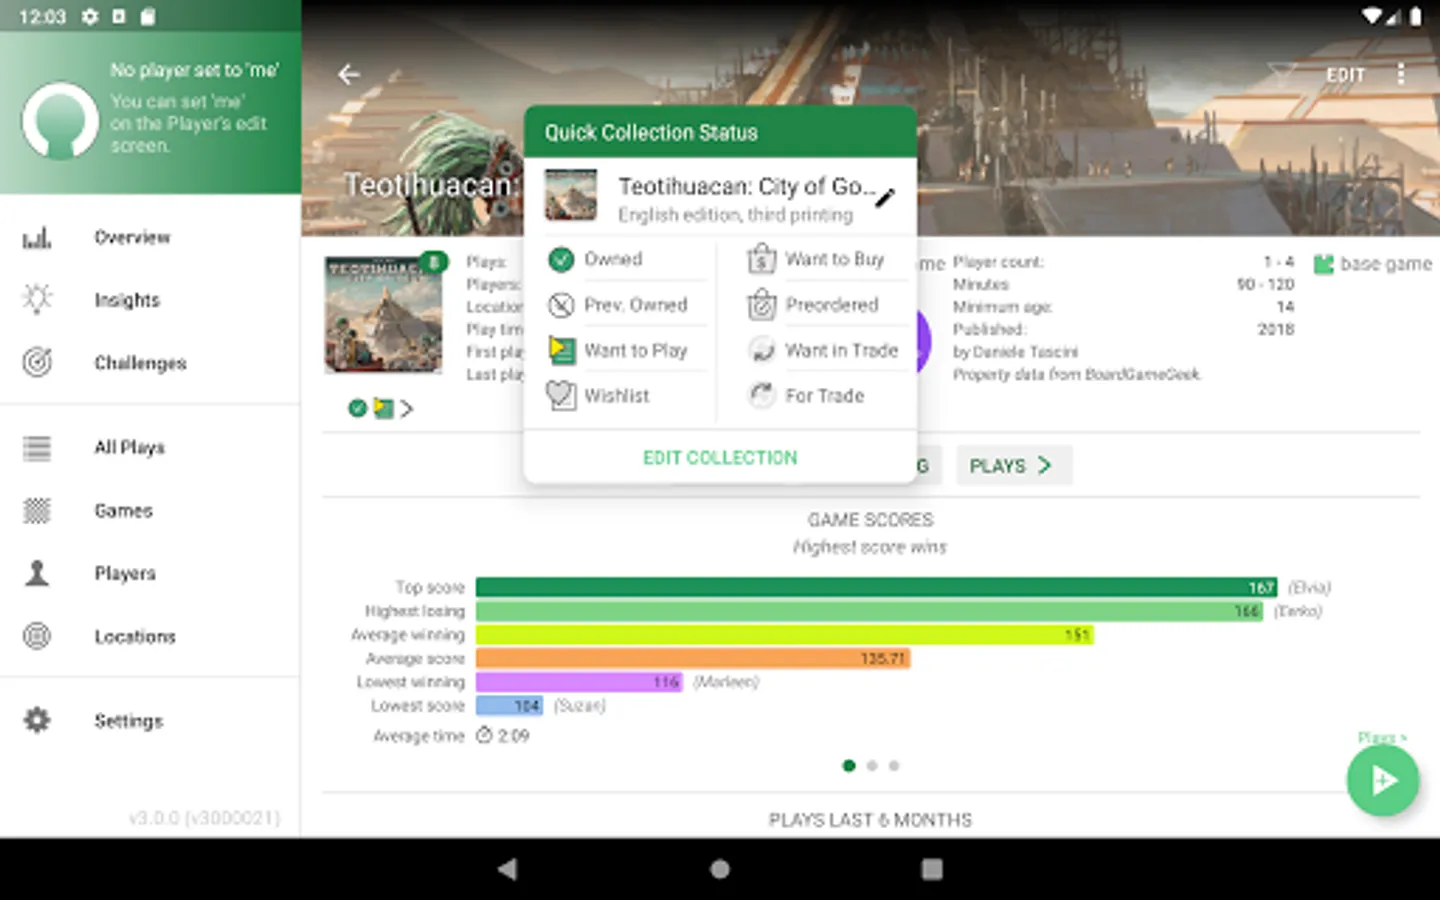Tap the Android home navigation button

coord(720,869)
